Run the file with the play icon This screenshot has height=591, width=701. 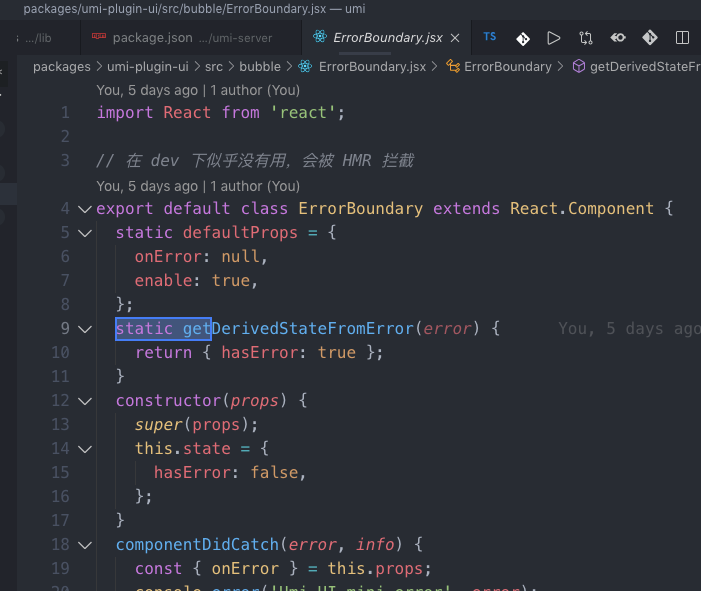tap(553, 38)
